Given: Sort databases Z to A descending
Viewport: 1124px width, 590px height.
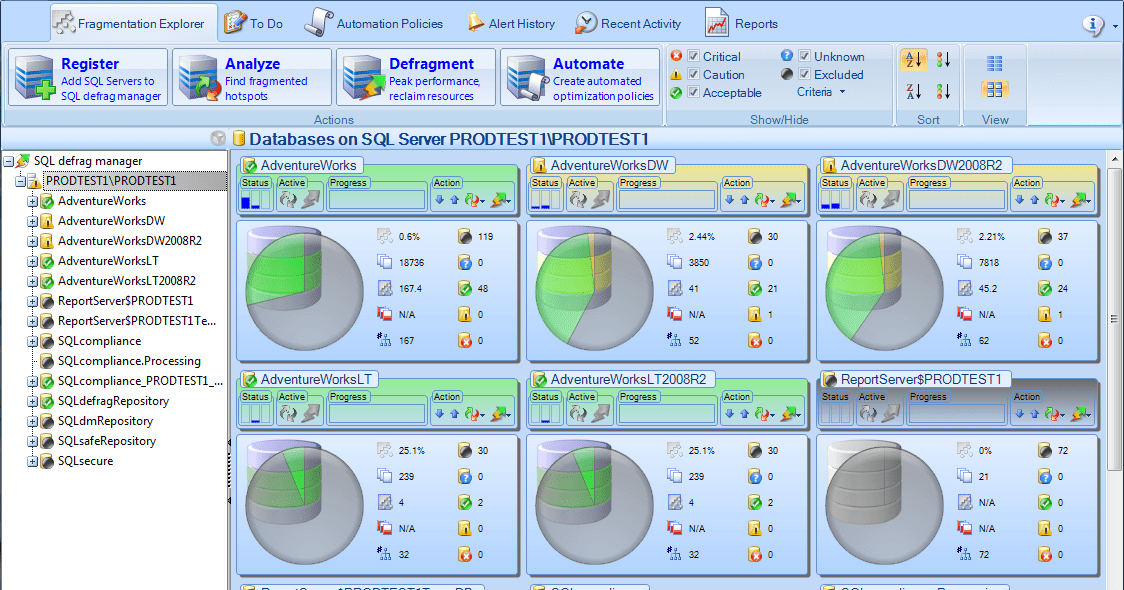Looking at the screenshot, I should [x=914, y=92].
